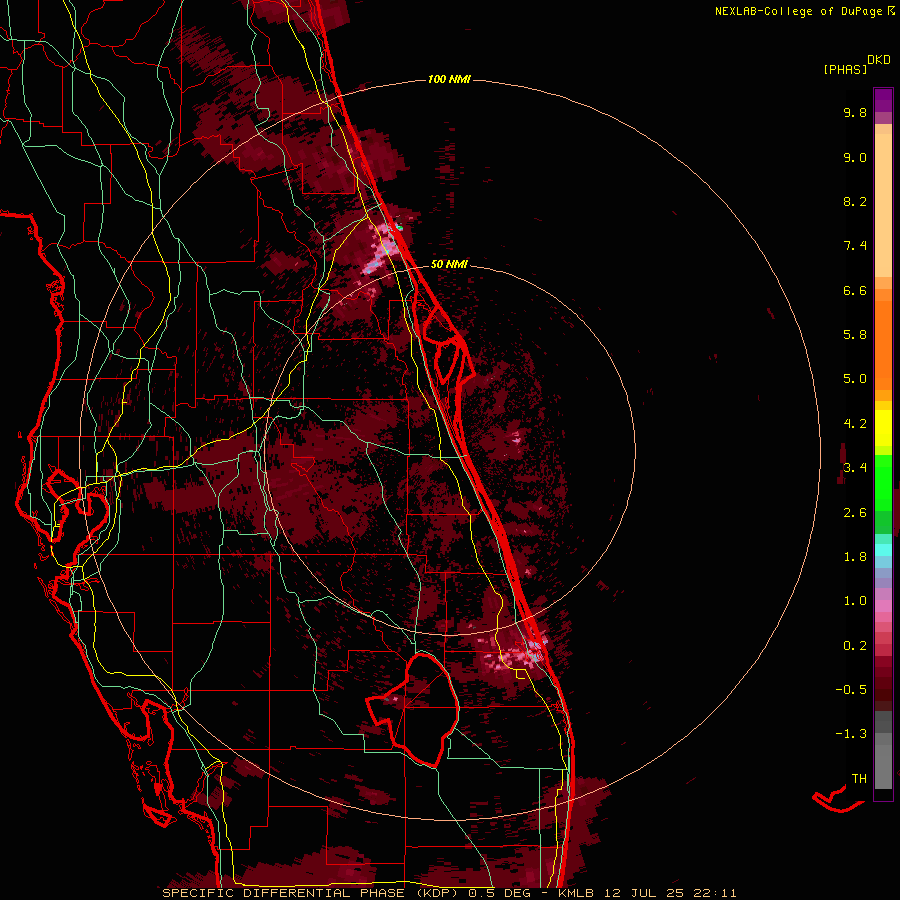
Task: Click the high-KDP storm core north of the 50 NMI label
Action: click(x=383, y=247)
